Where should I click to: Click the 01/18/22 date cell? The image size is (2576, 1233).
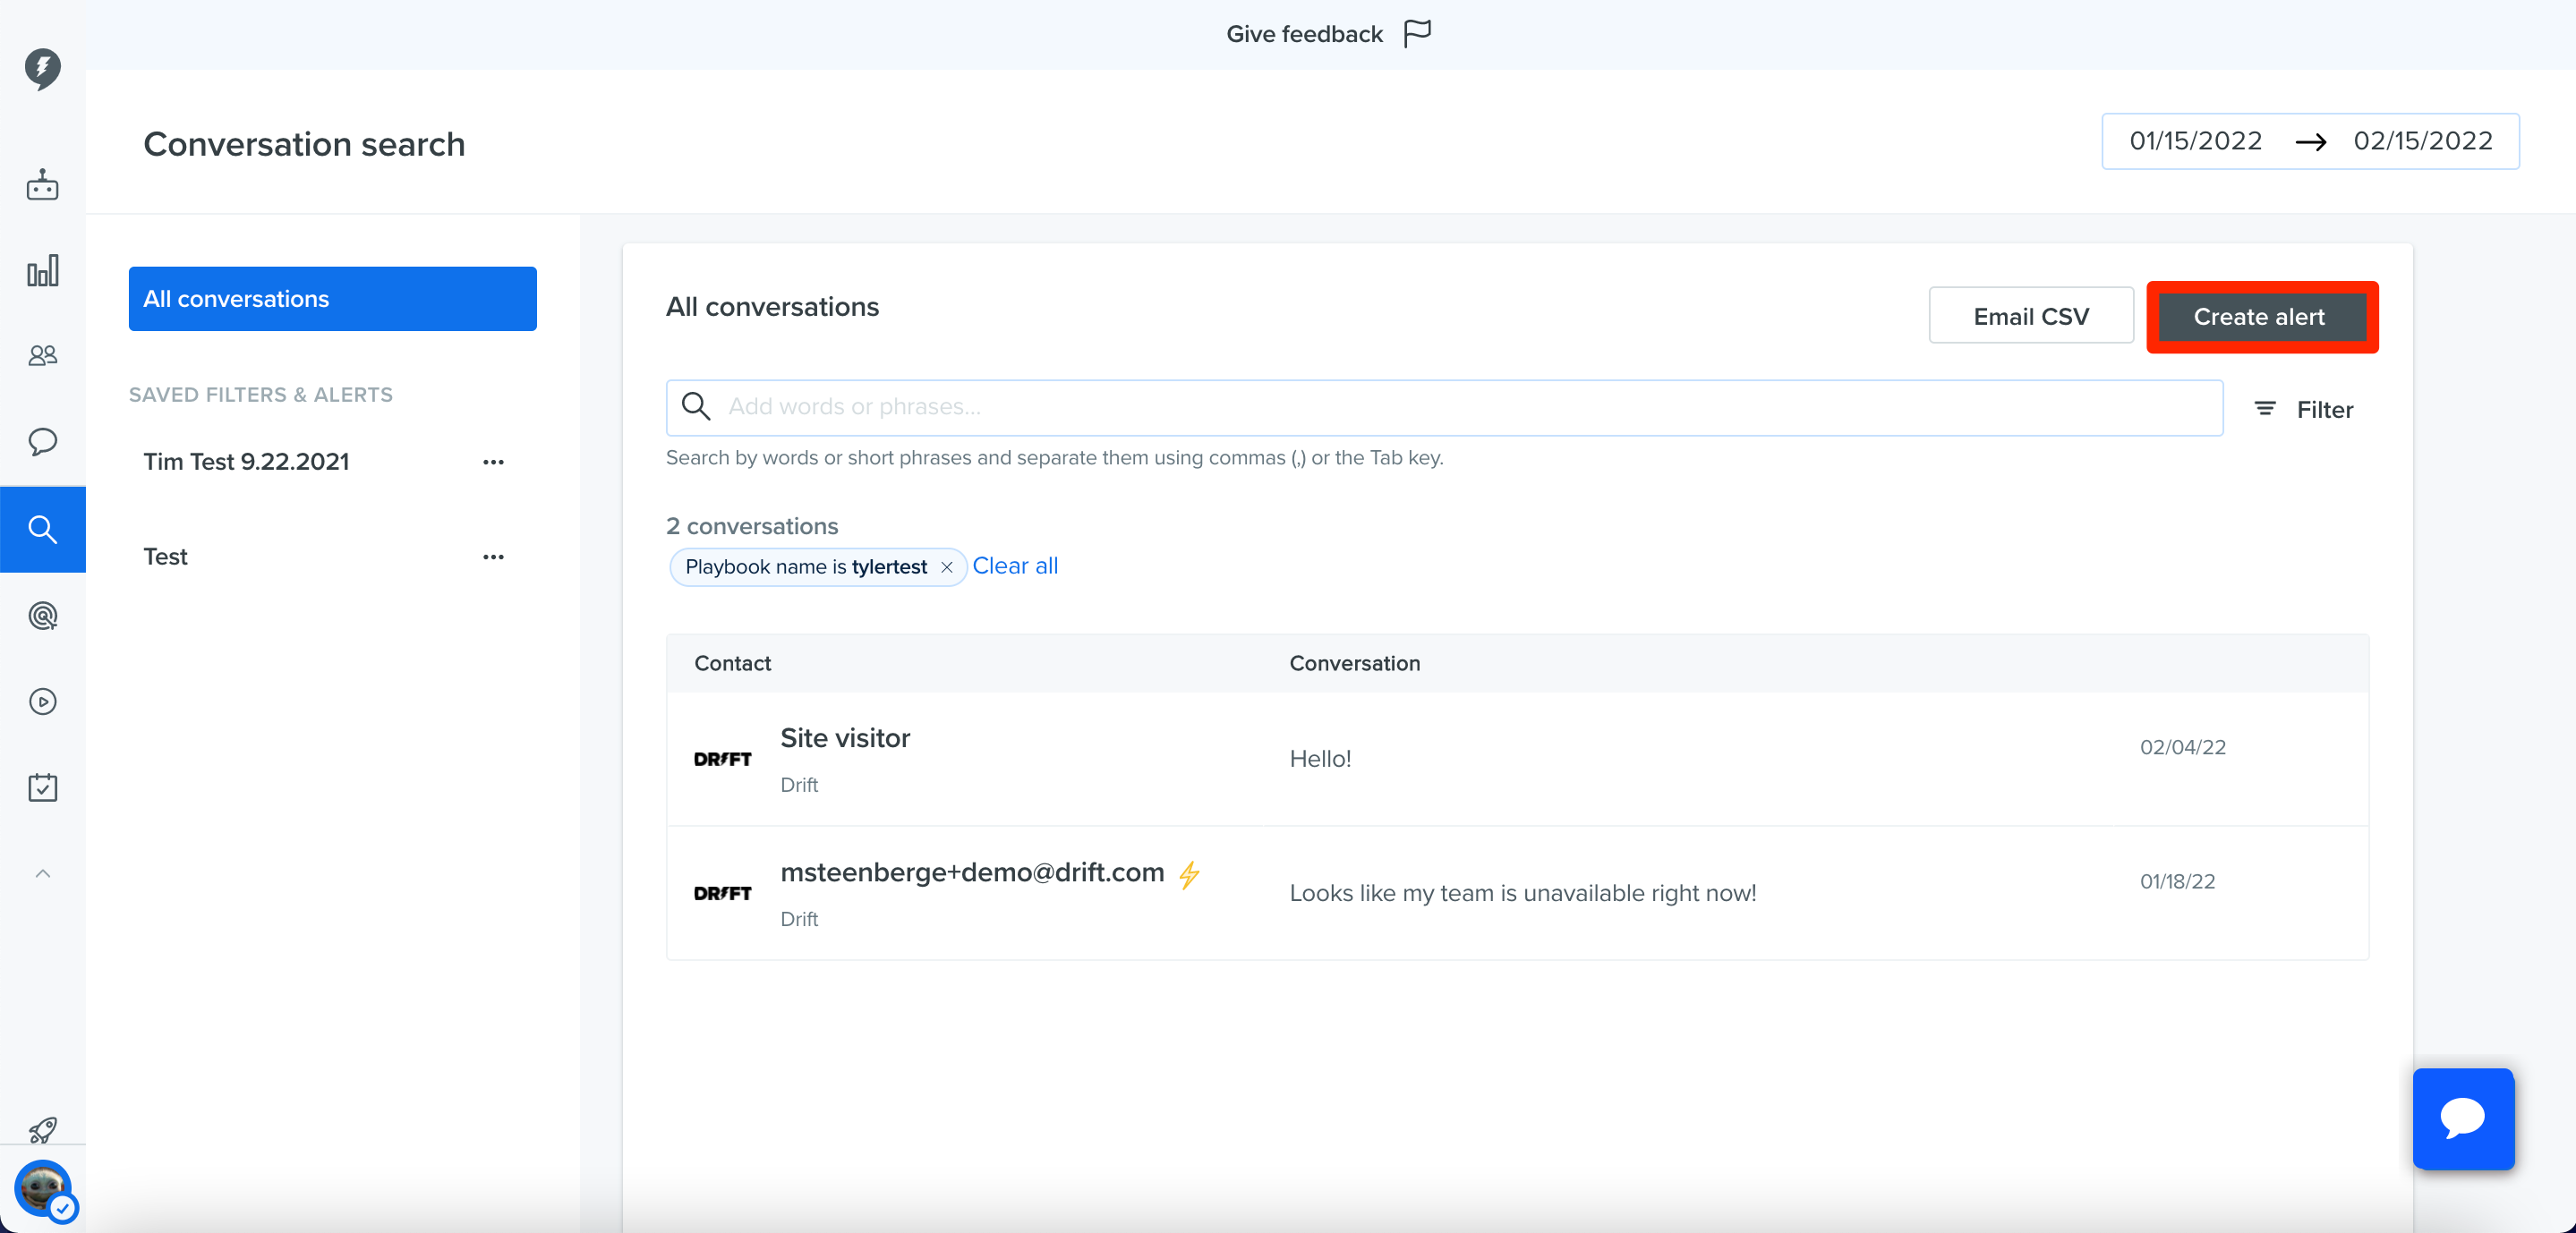[2177, 881]
